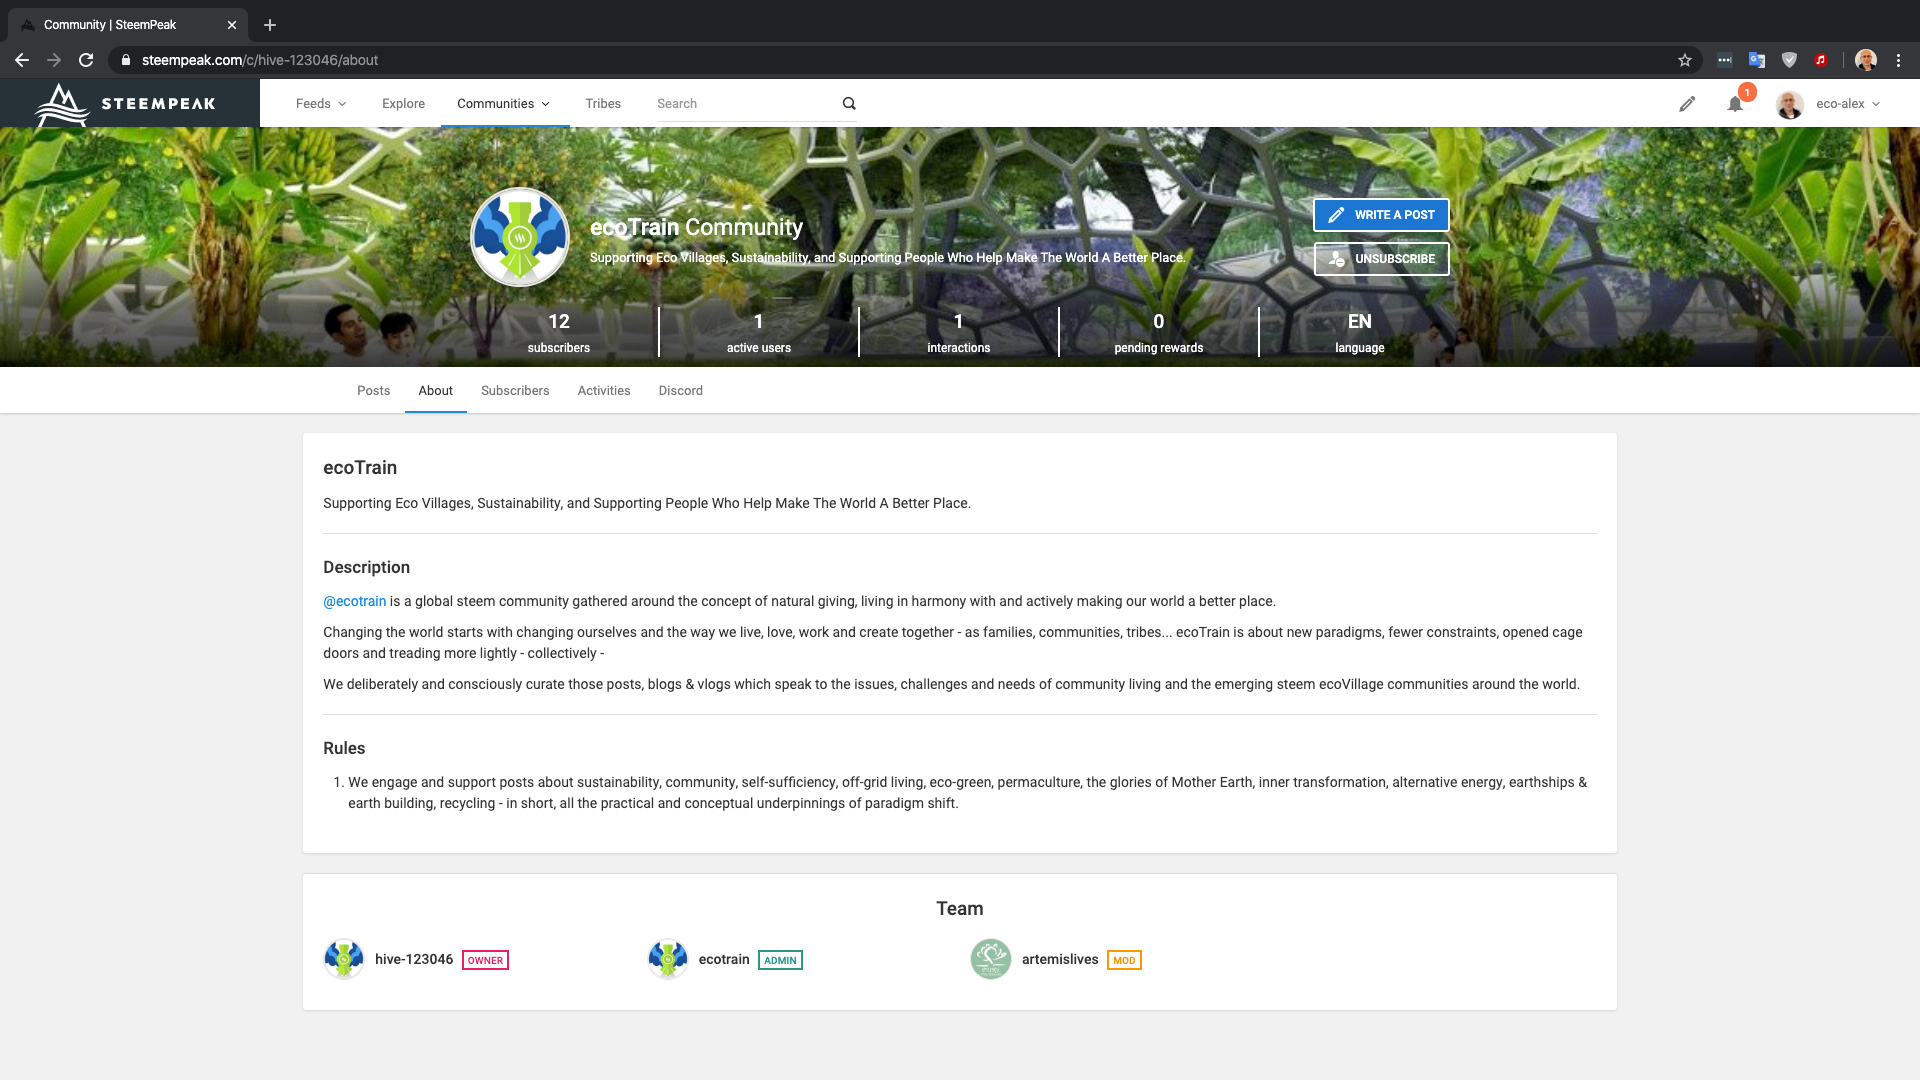This screenshot has width=1920, height=1080.
Task: Click the browser forward arrow
Action: click(x=54, y=60)
